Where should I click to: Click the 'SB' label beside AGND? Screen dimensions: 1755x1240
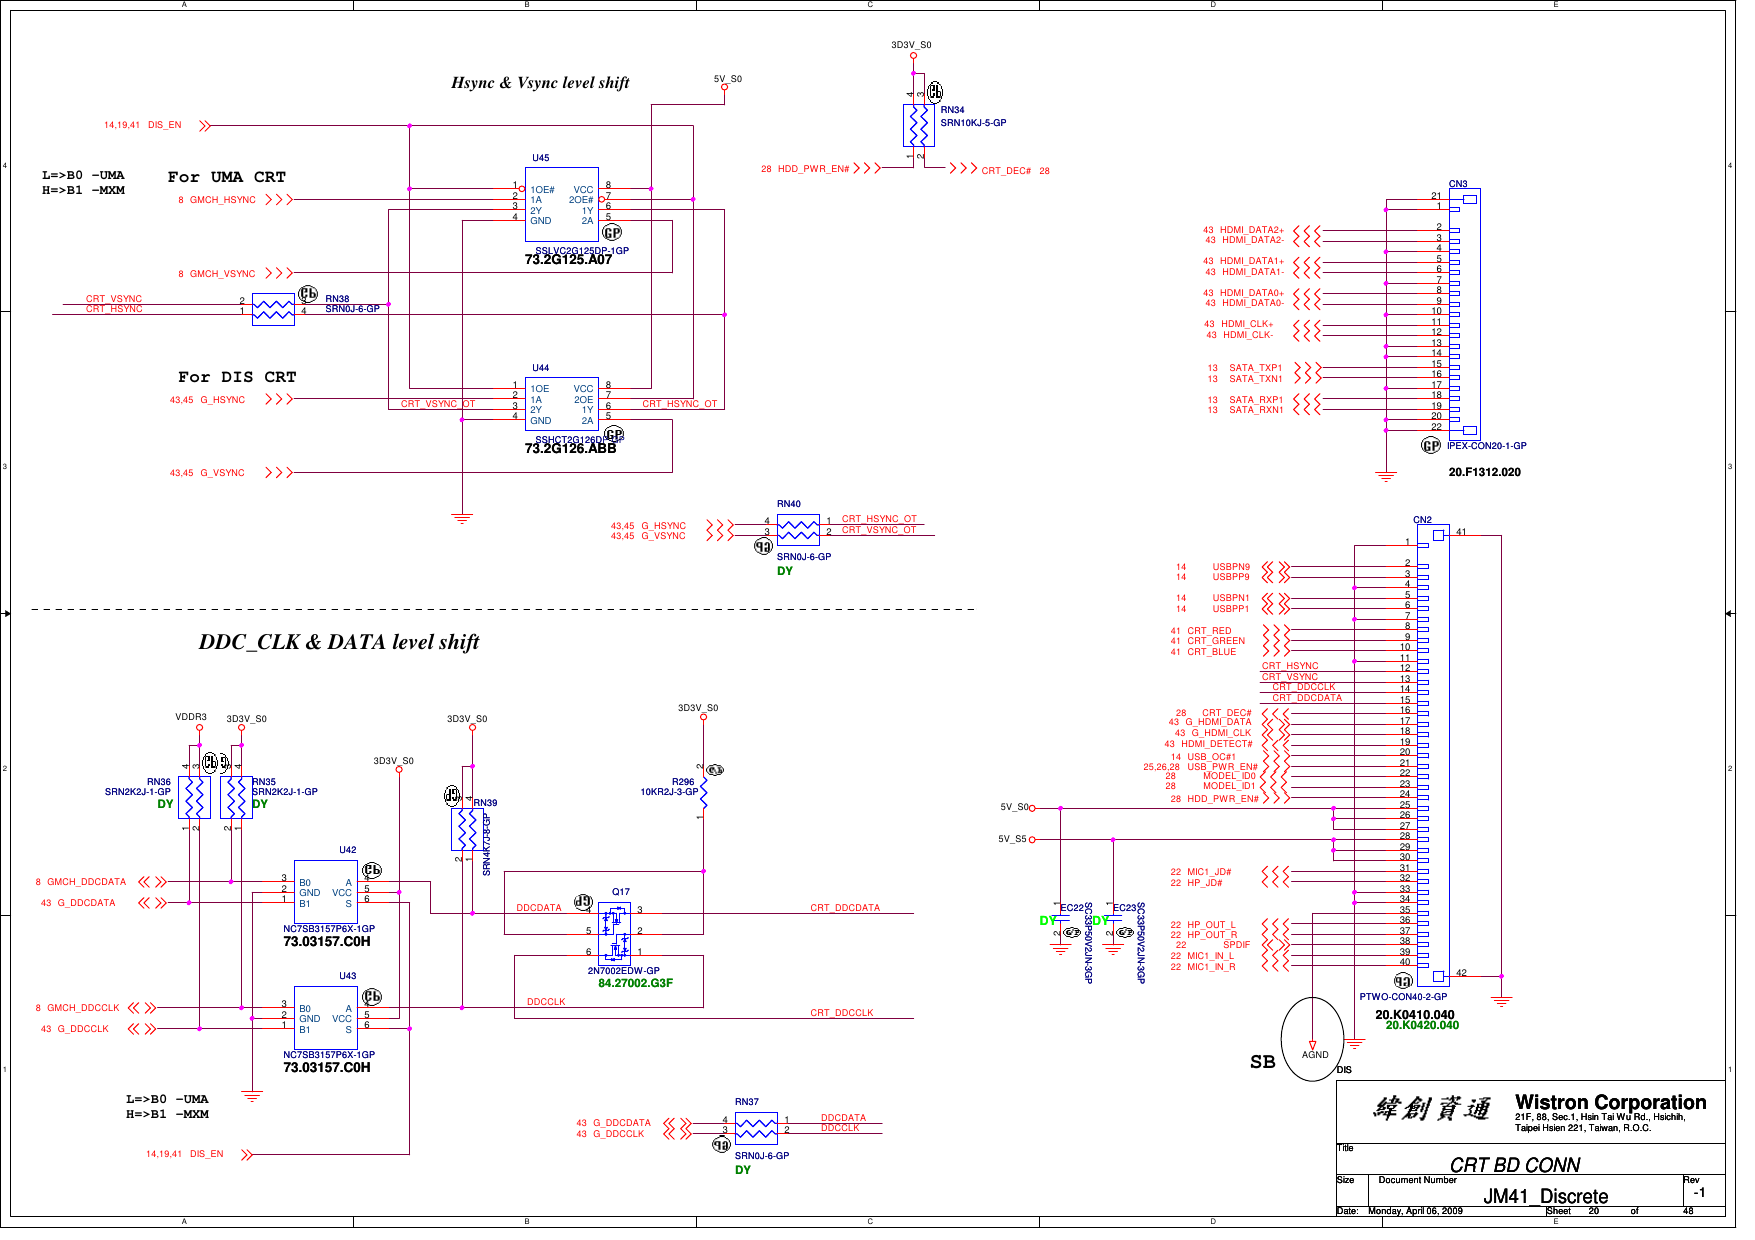[1262, 1062]
